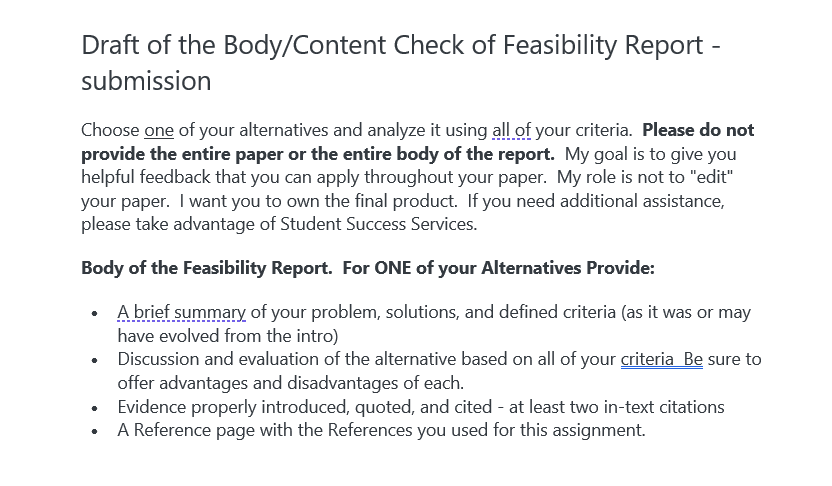Click "For ONE of your Alternatives Provide:" text

point(498,268)
